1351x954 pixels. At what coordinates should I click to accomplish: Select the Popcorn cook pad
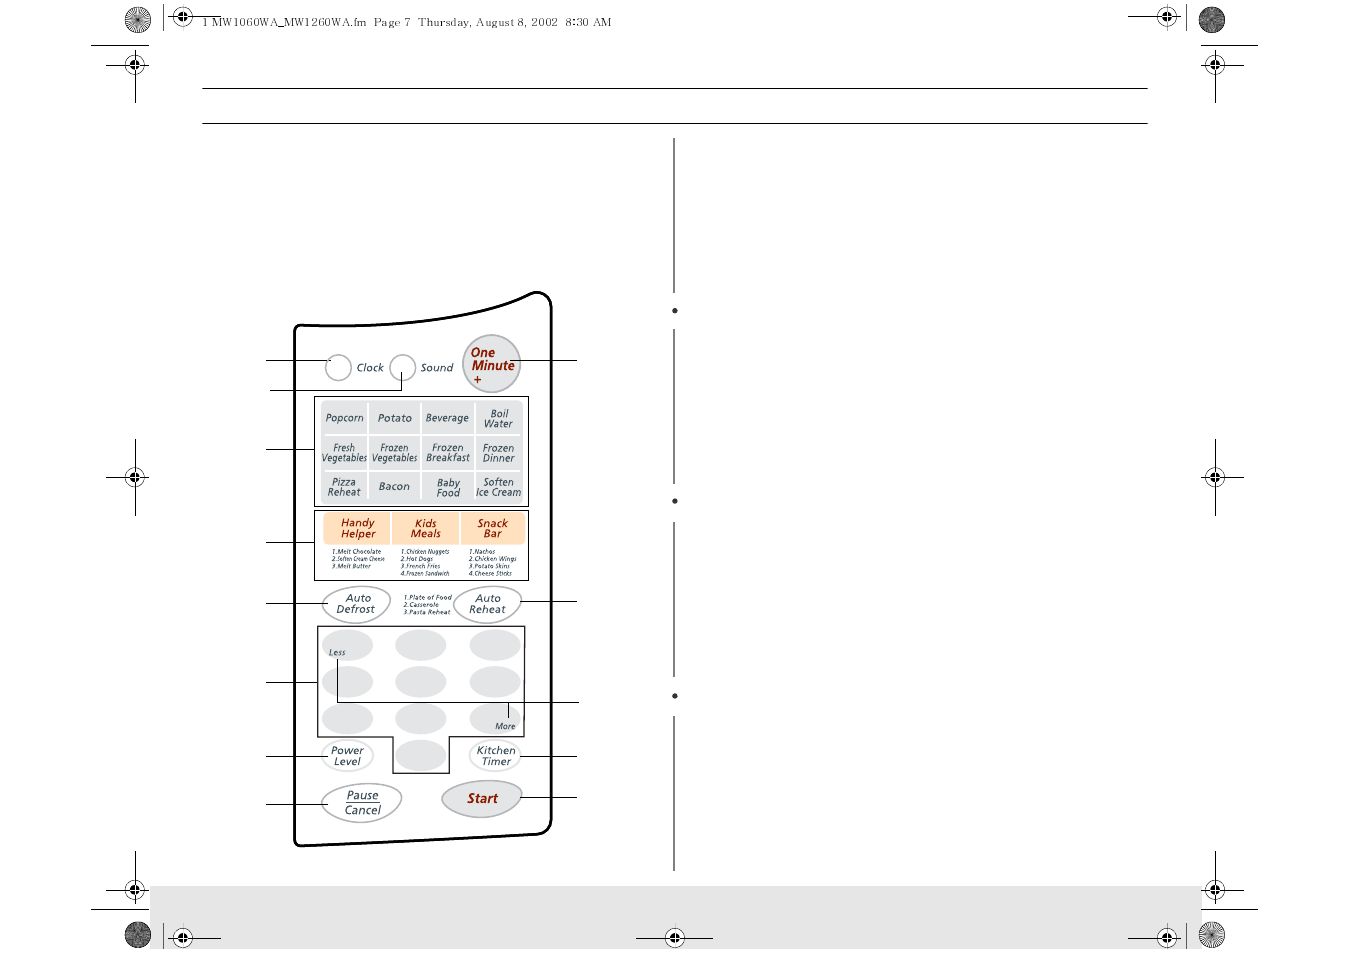pos(344,418)
